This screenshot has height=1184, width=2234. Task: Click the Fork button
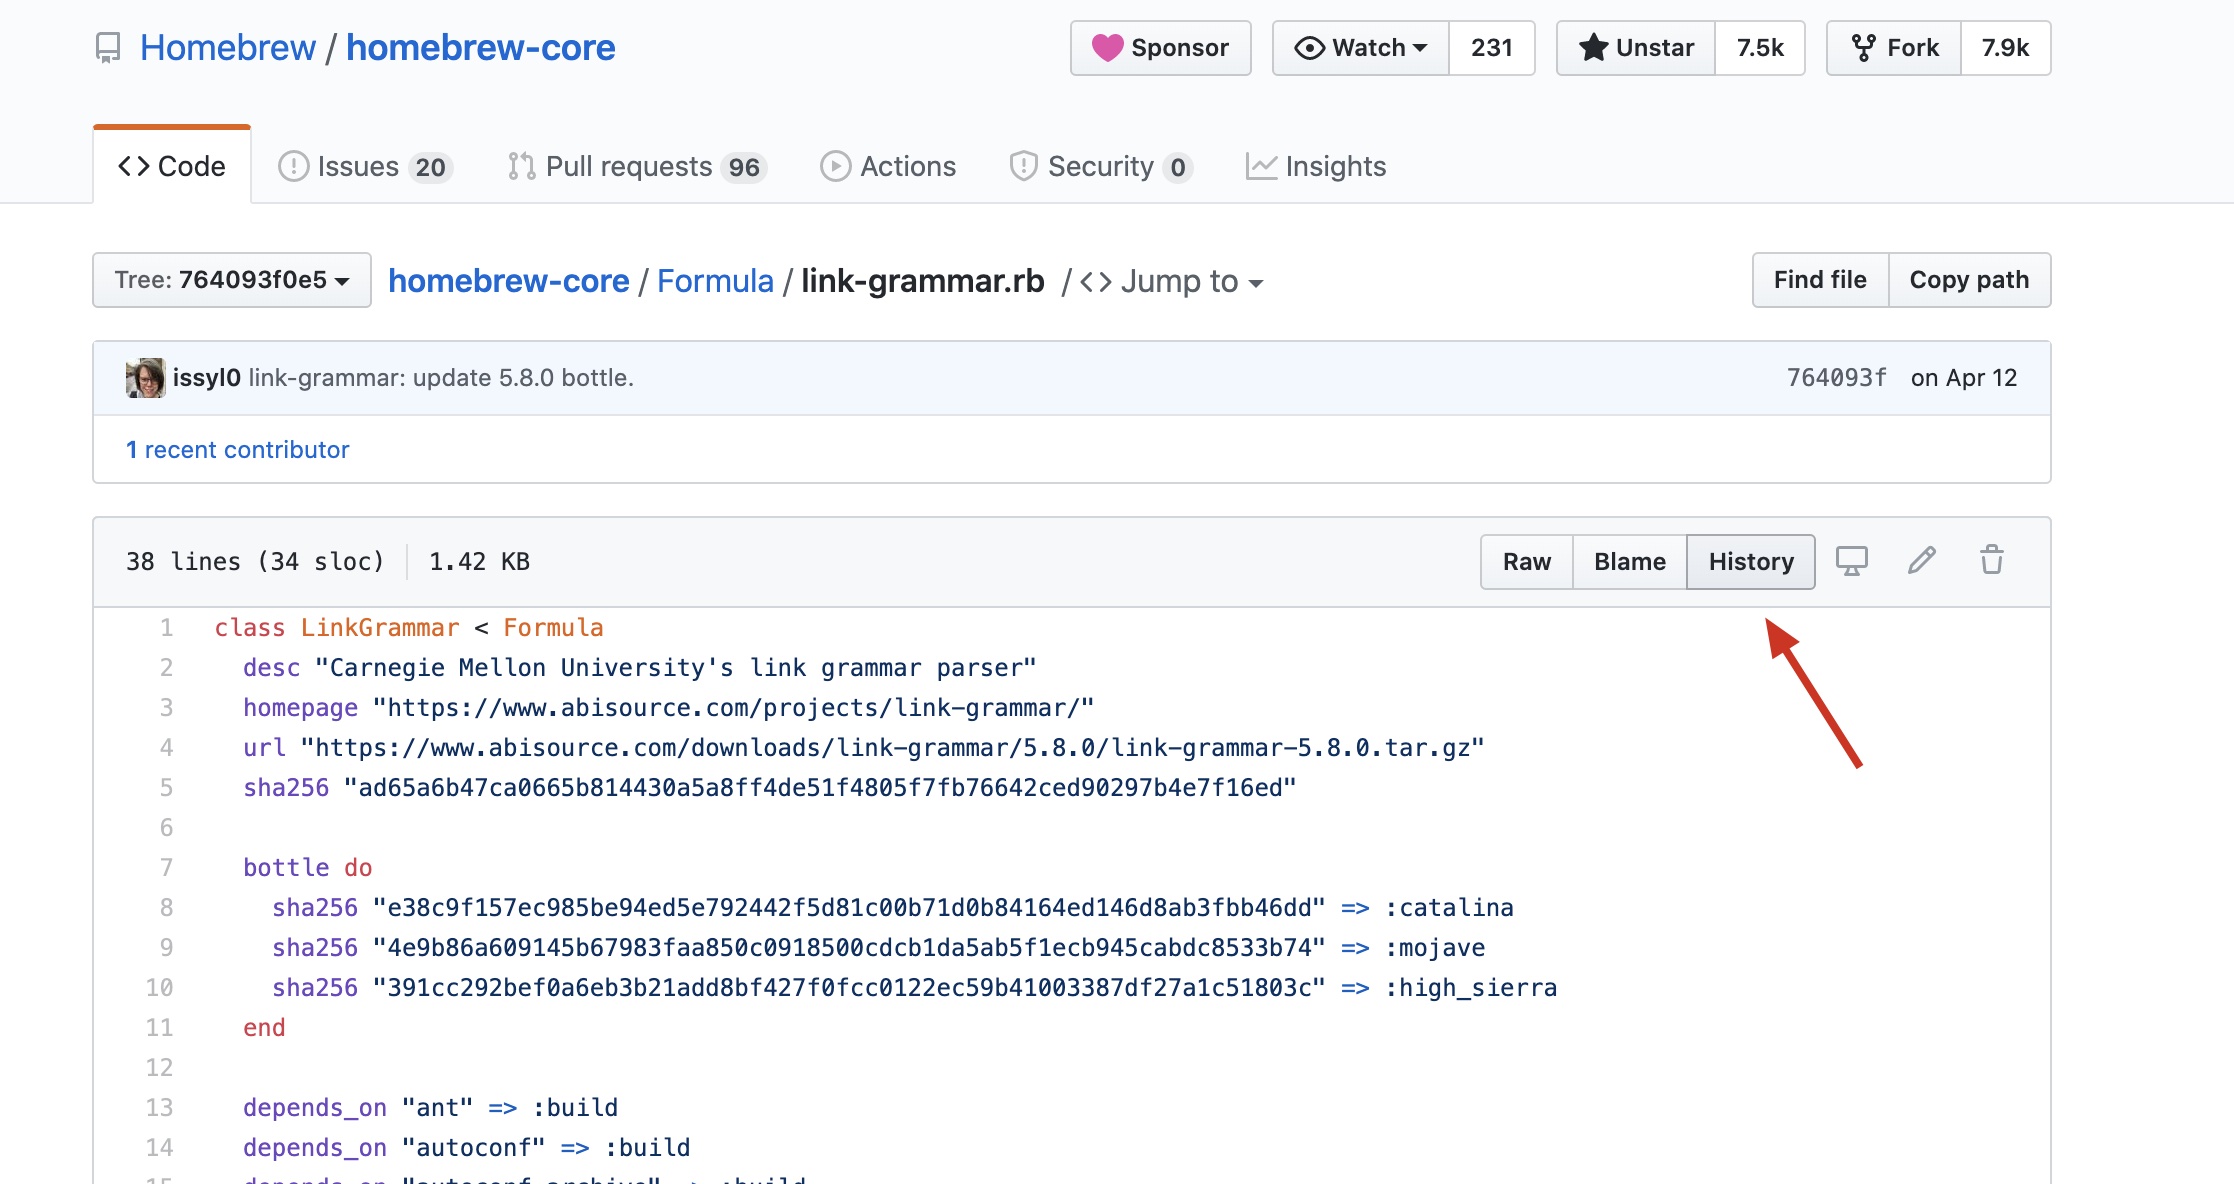pyautogui.click(x=1894, y=48)
